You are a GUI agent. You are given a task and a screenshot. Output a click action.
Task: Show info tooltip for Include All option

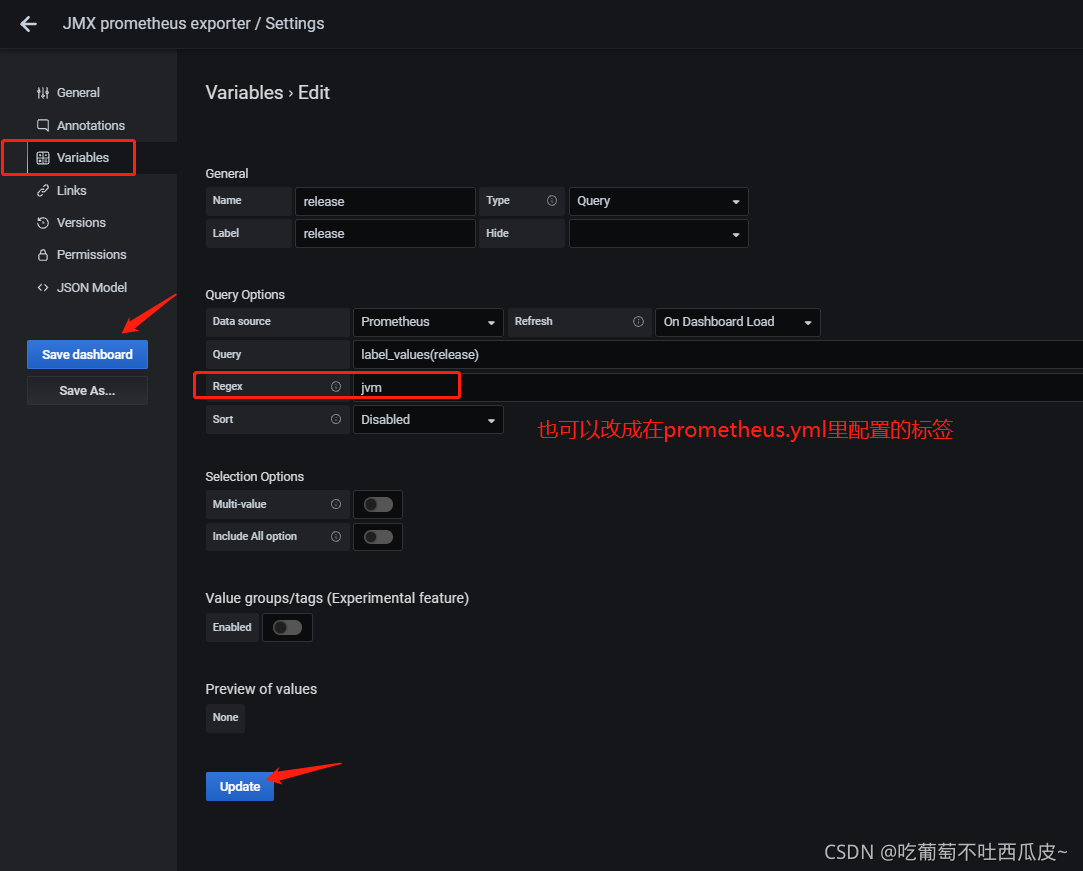[x=336, y=537]
